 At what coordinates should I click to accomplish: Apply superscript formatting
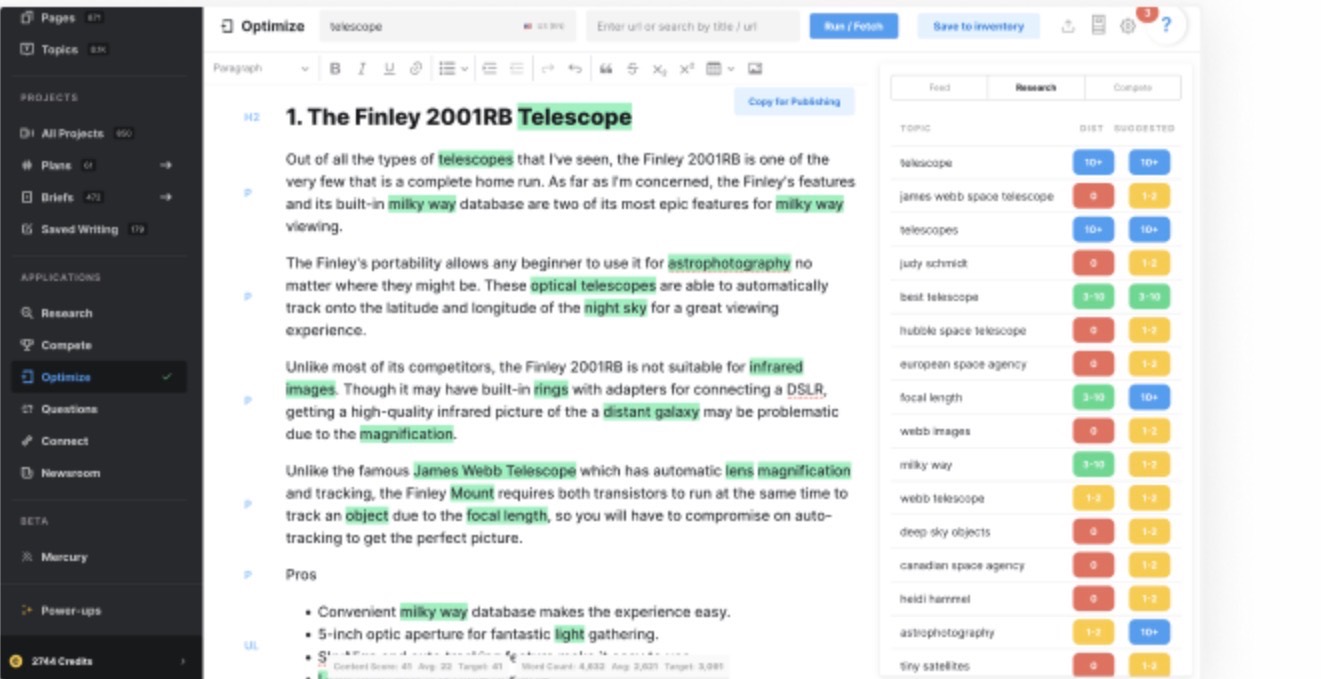click(x=687, y=69)
